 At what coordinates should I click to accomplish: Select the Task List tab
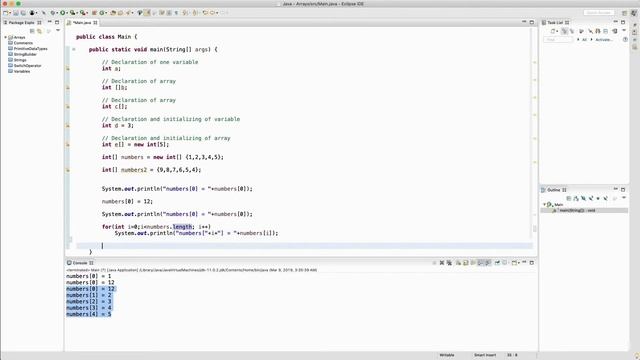[x=555, y=23]
